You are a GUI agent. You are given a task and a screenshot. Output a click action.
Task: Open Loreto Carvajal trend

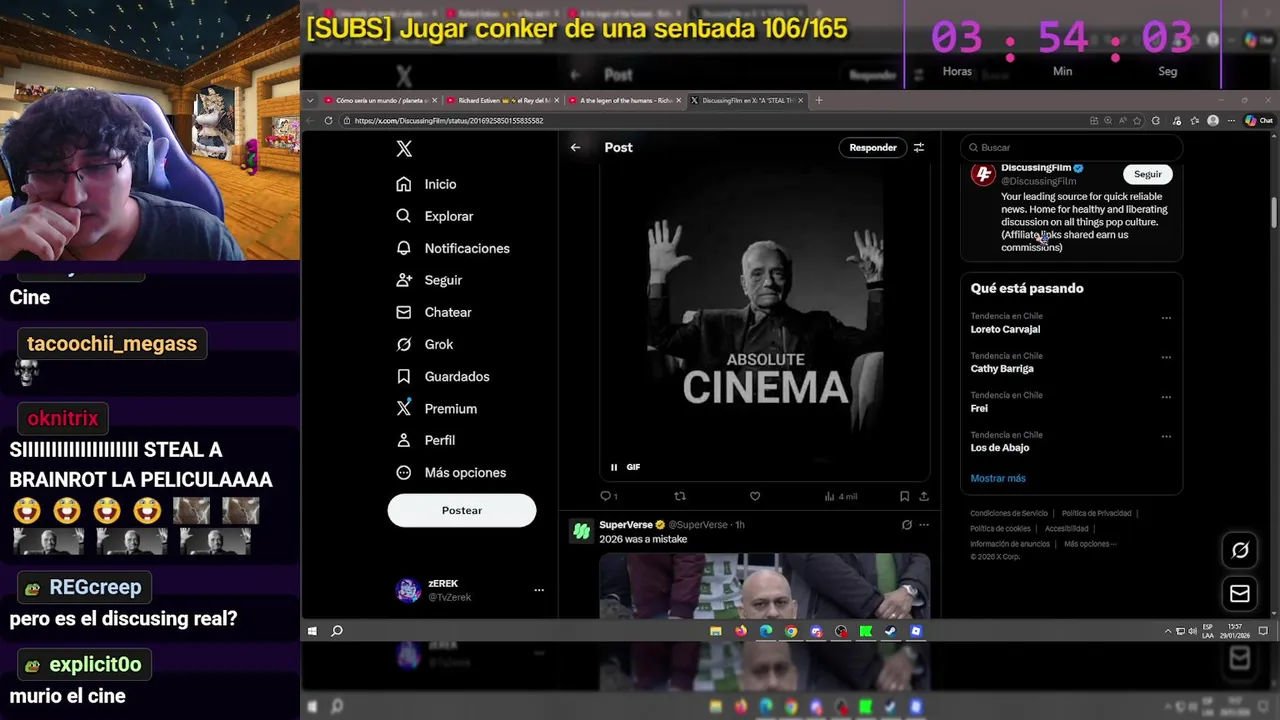coord(1005,329)
